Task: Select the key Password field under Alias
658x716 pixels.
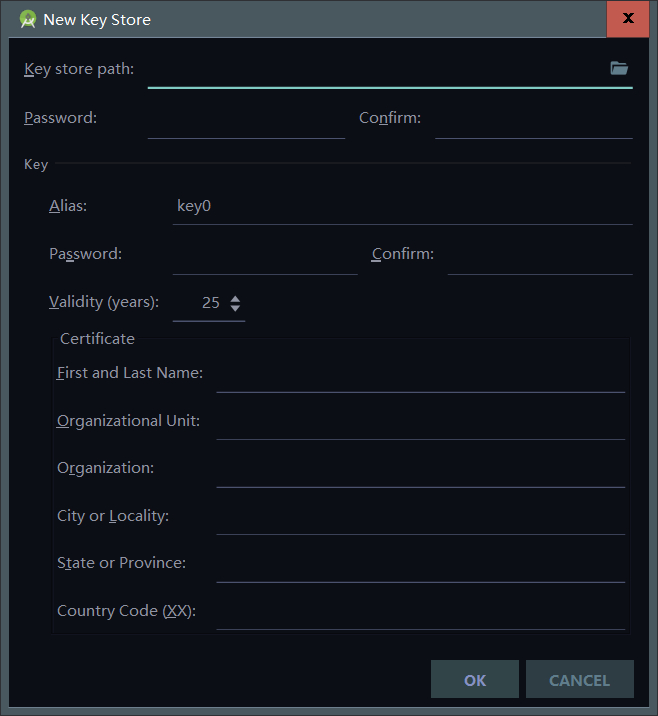Action: point(265,256)
